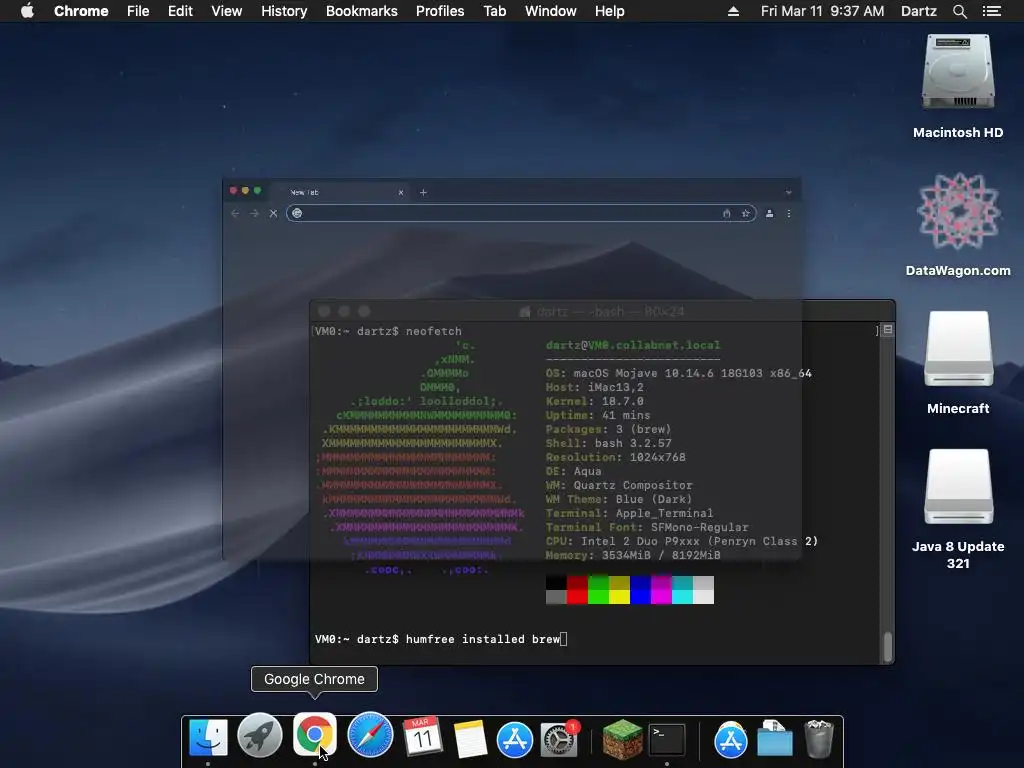The height and width of the screenshot is (768, 1024).
Task: Add a new tab with plus button
Action: tap(423, 192)
